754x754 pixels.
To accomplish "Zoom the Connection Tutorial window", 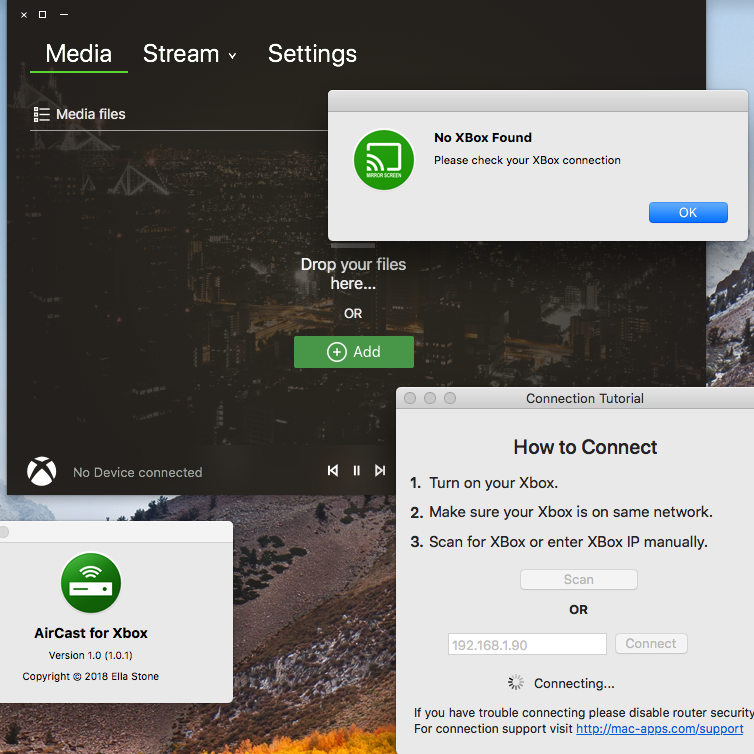I will coord(450,398).
